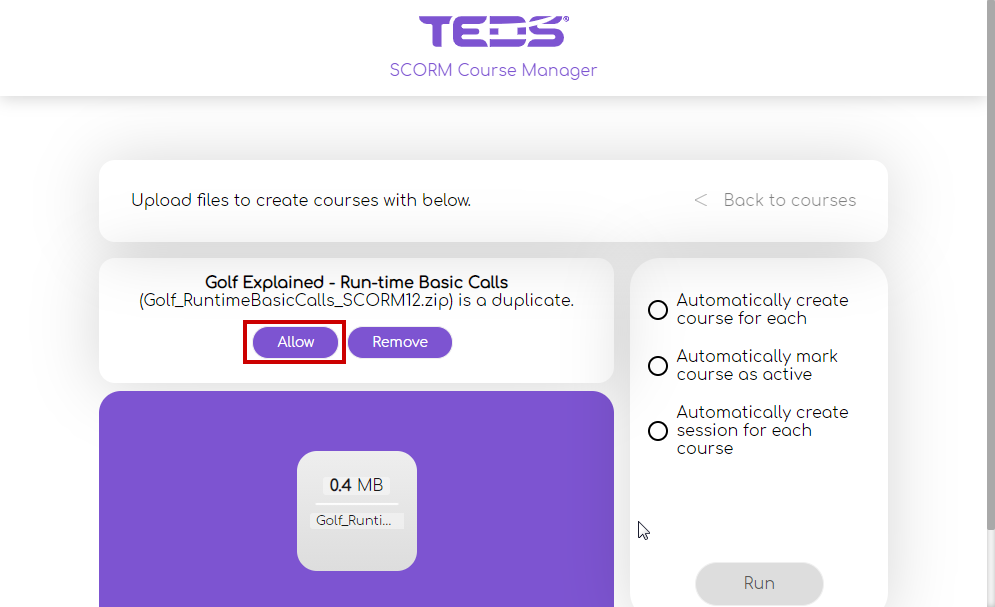This screenshot has height=607, width=995.
Task: Remove the duplicate Golf zip file
Action: coord(400,342)
